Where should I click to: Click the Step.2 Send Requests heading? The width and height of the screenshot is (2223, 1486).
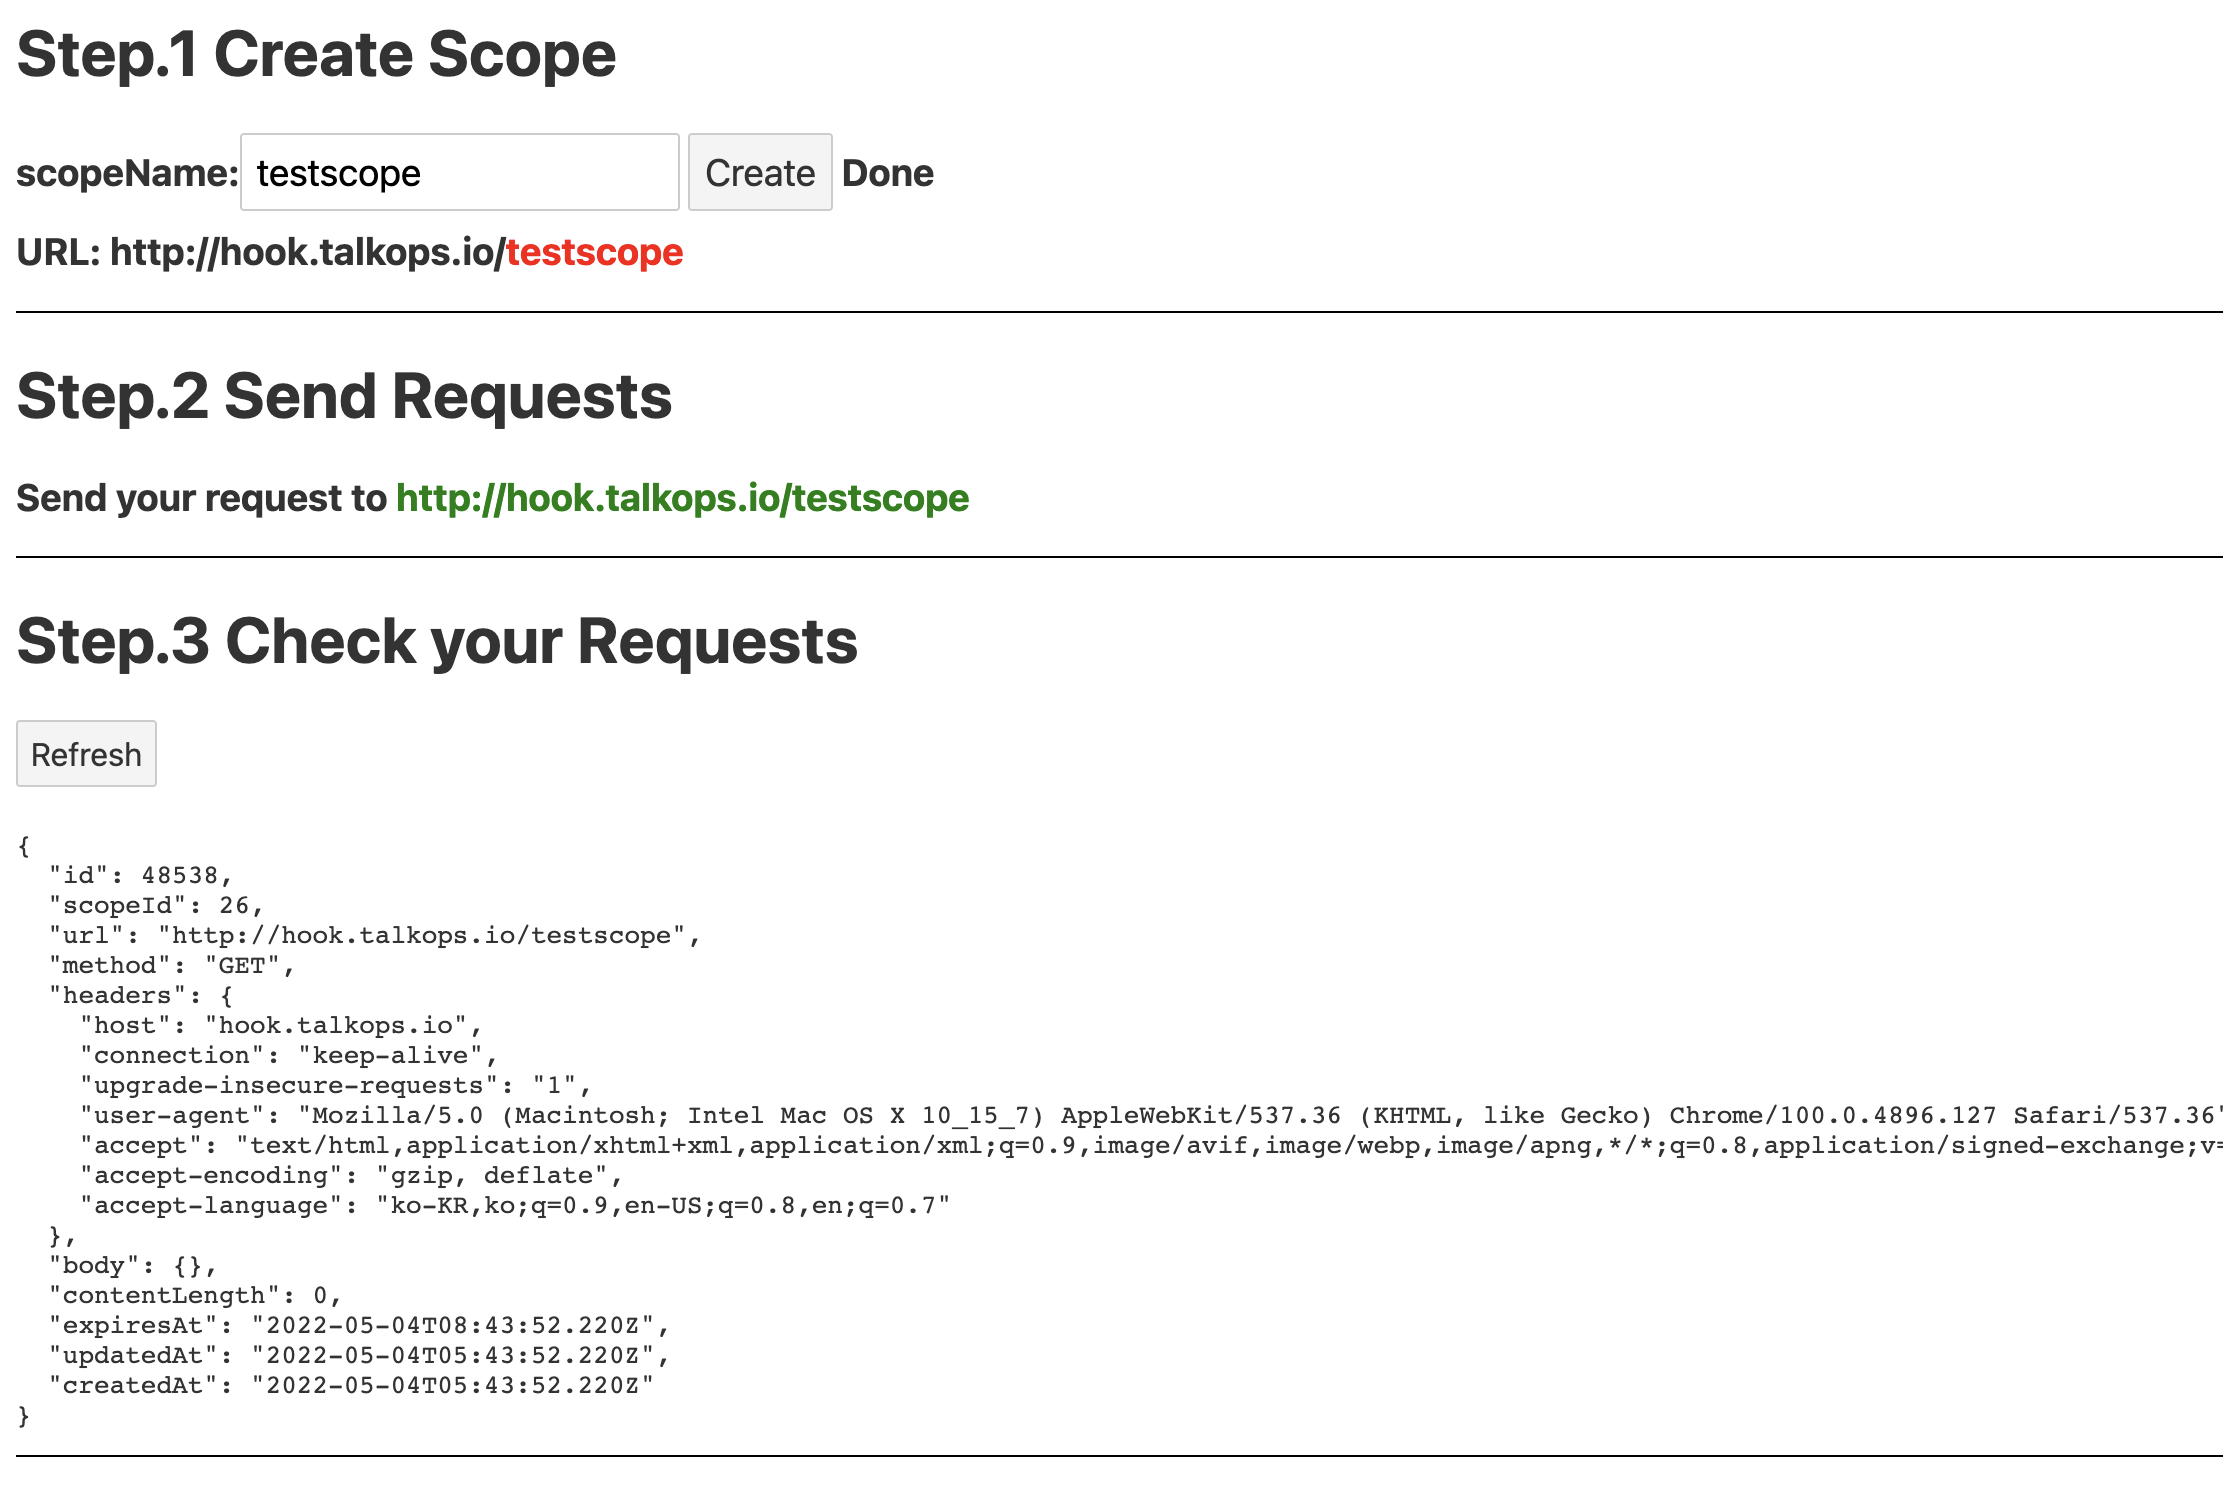344,397
